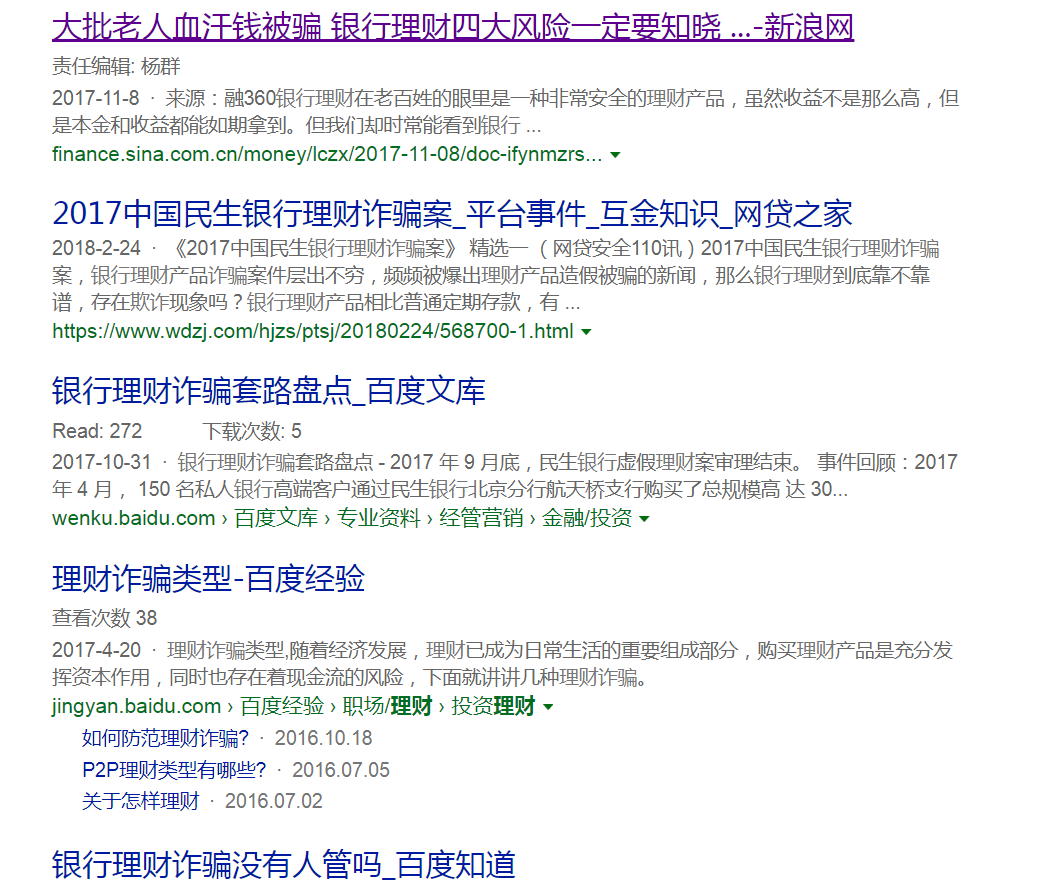Click the 百度文库 breadcrumb segment
Screen dimensions: 1059x895
[276, 518]
